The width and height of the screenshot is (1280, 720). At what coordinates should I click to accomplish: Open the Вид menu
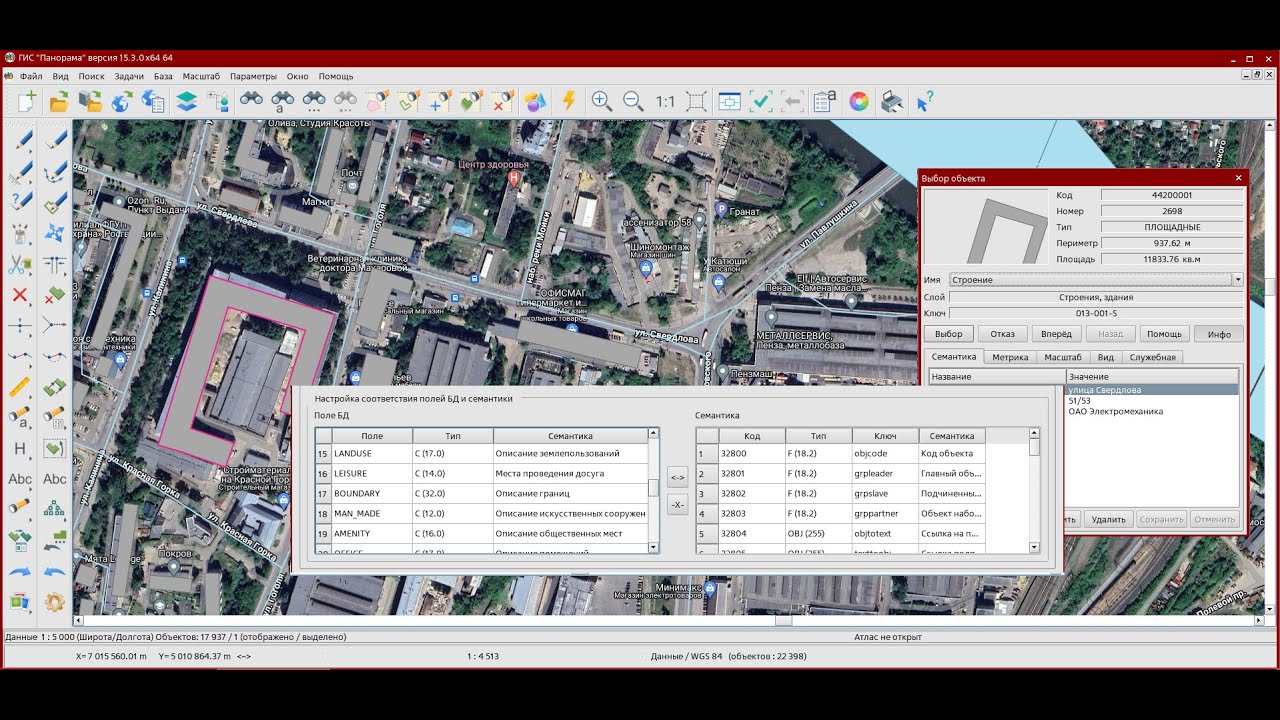[x=61, y=76]
